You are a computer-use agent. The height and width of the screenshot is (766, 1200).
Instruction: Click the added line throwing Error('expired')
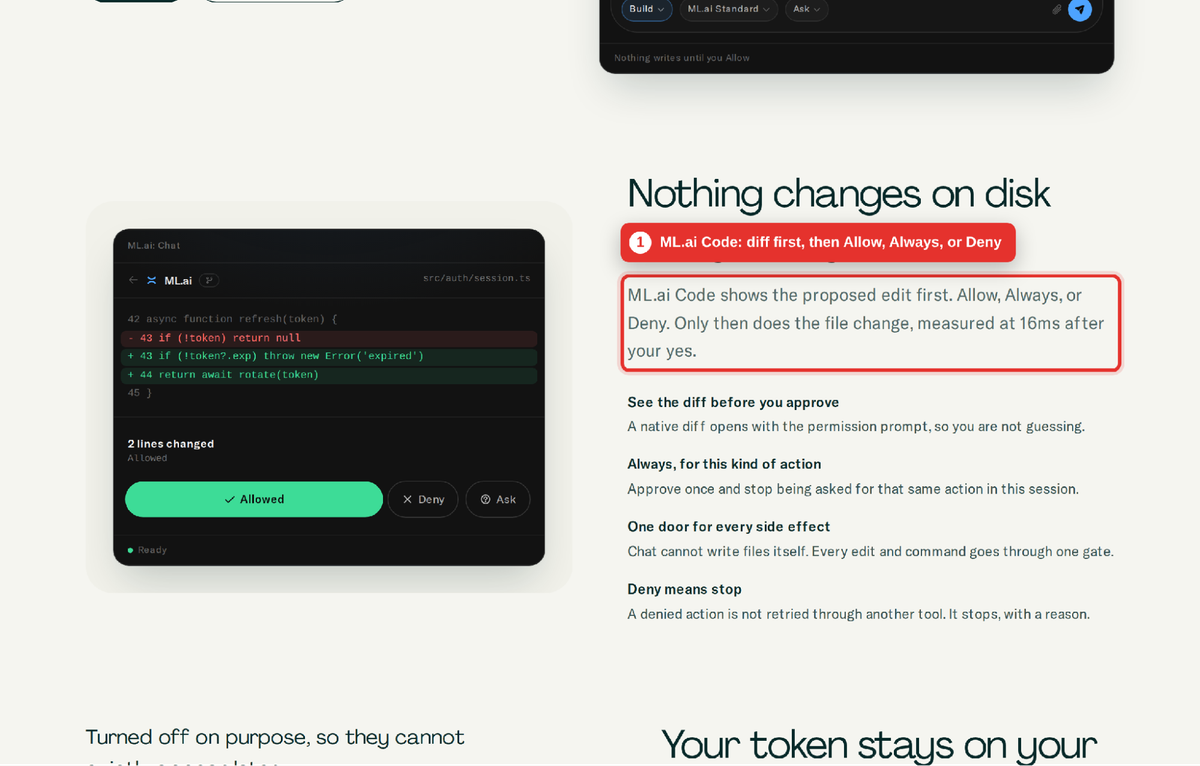click(x=329, y=356)
